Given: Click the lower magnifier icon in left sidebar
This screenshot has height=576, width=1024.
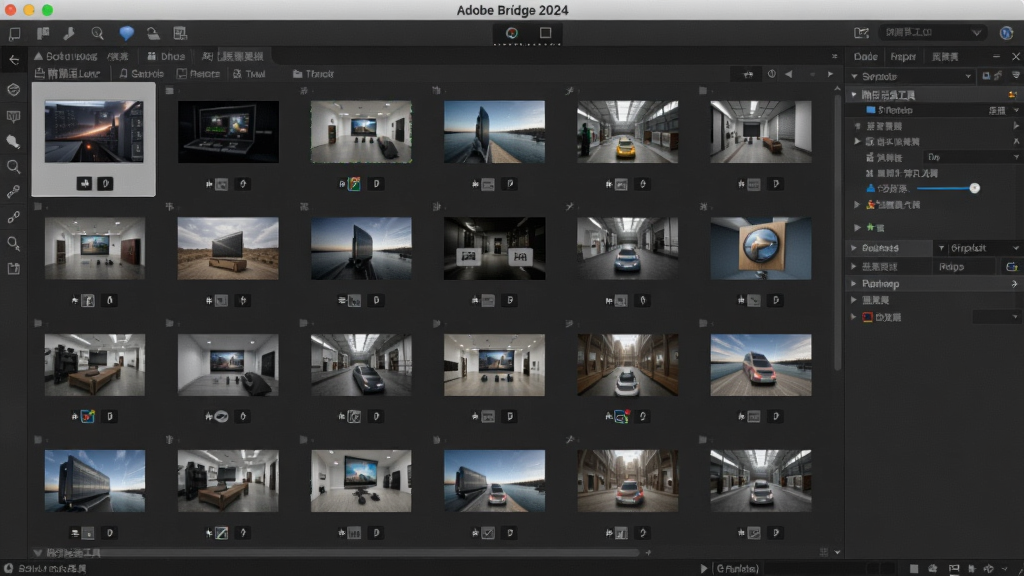Looking at the screenshot, I should coord(13,244).
